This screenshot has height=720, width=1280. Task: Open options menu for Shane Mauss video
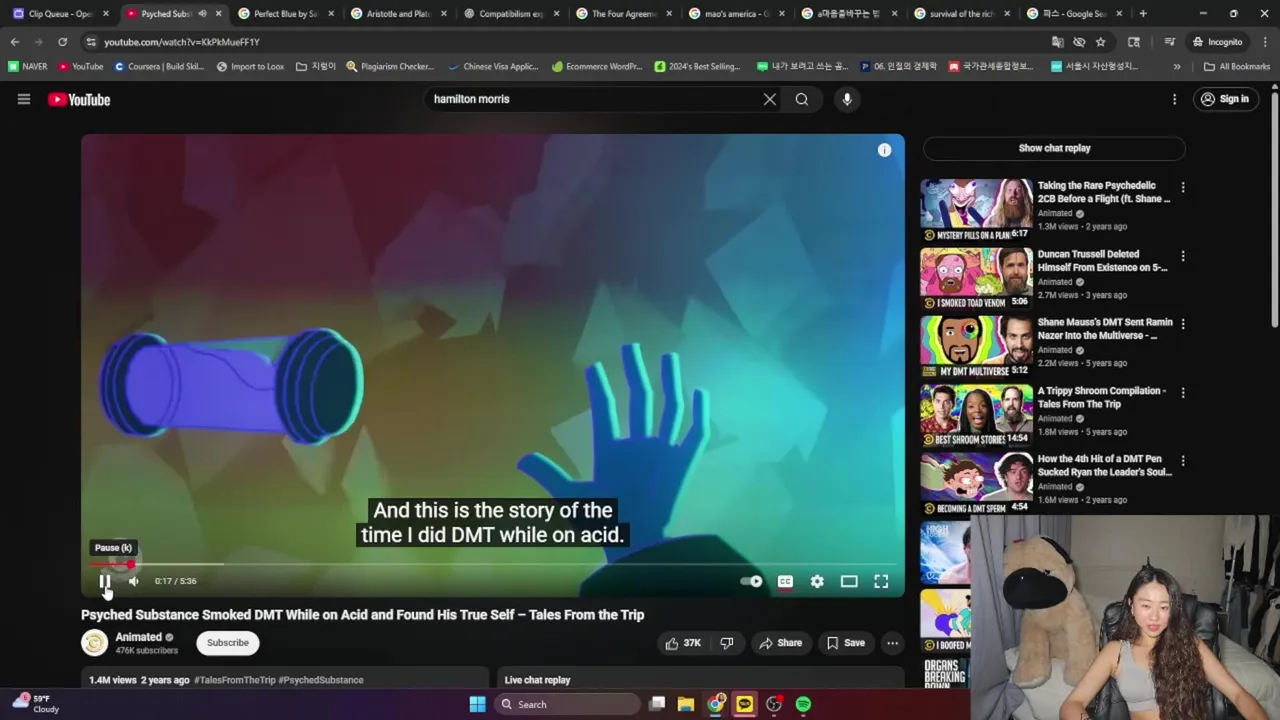[x=1183, y=324]
